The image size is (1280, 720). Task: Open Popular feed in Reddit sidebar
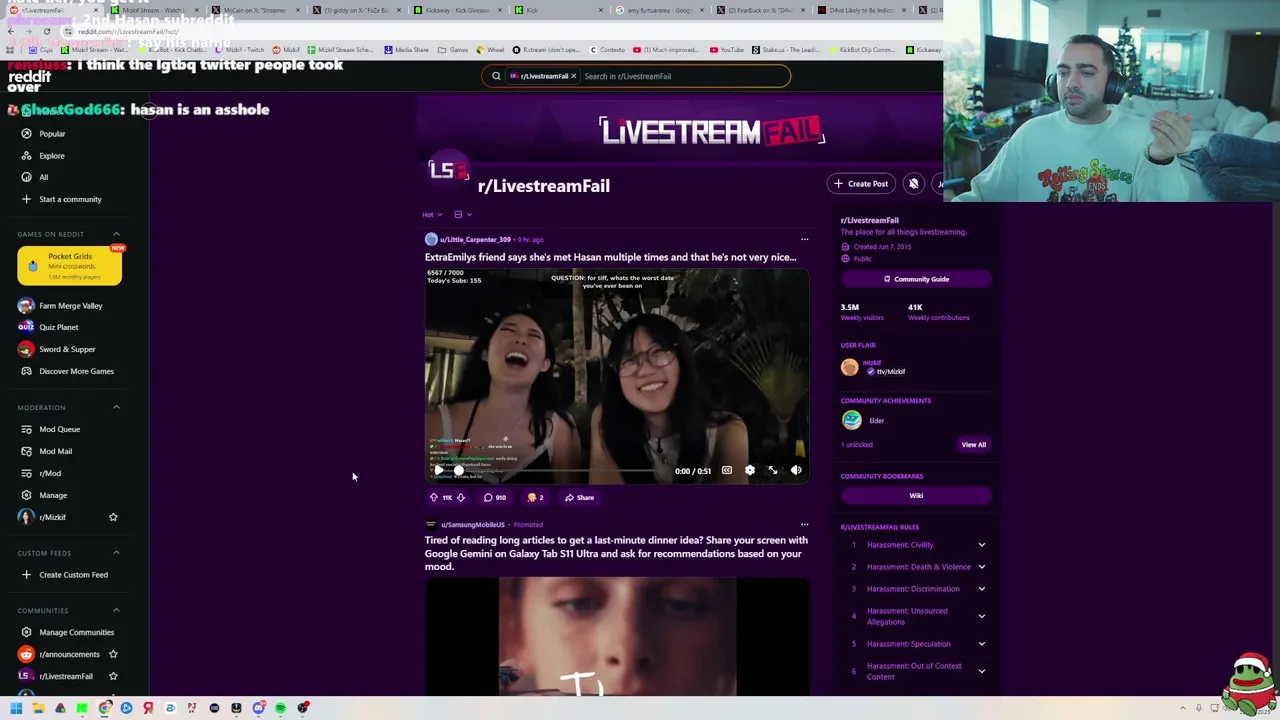[x=52, y=133]
